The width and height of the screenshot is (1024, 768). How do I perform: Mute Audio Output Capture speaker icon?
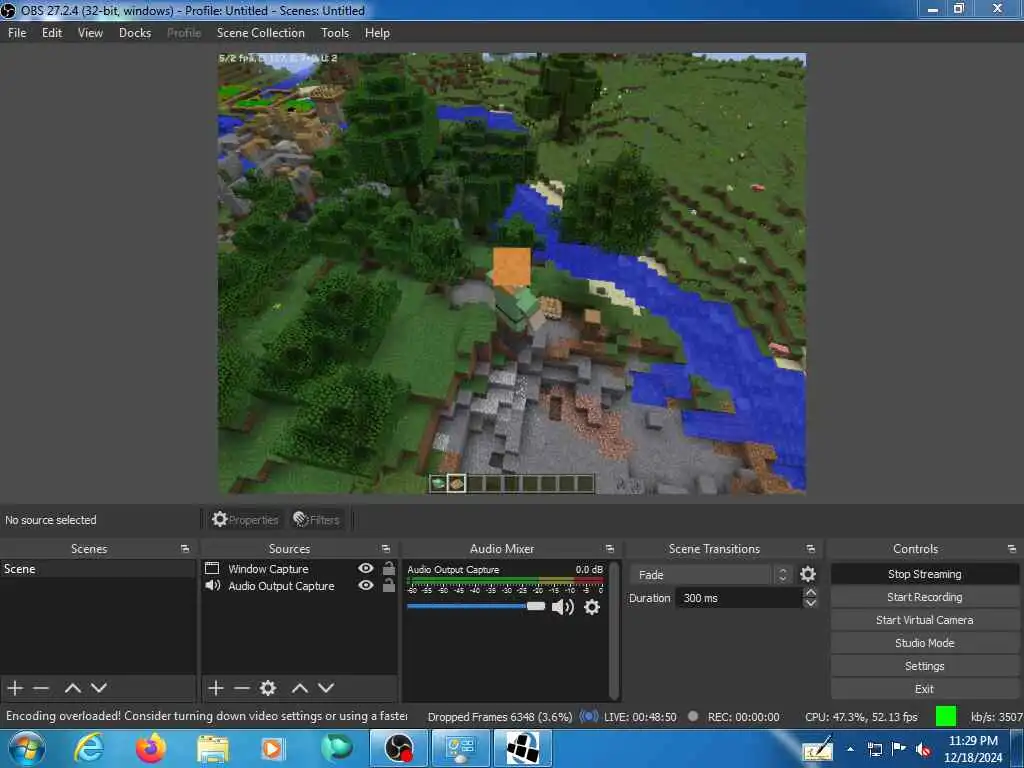coord(562,607)
